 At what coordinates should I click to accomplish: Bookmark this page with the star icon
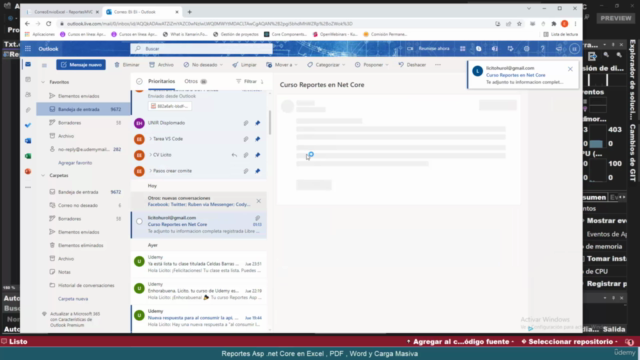519,24
